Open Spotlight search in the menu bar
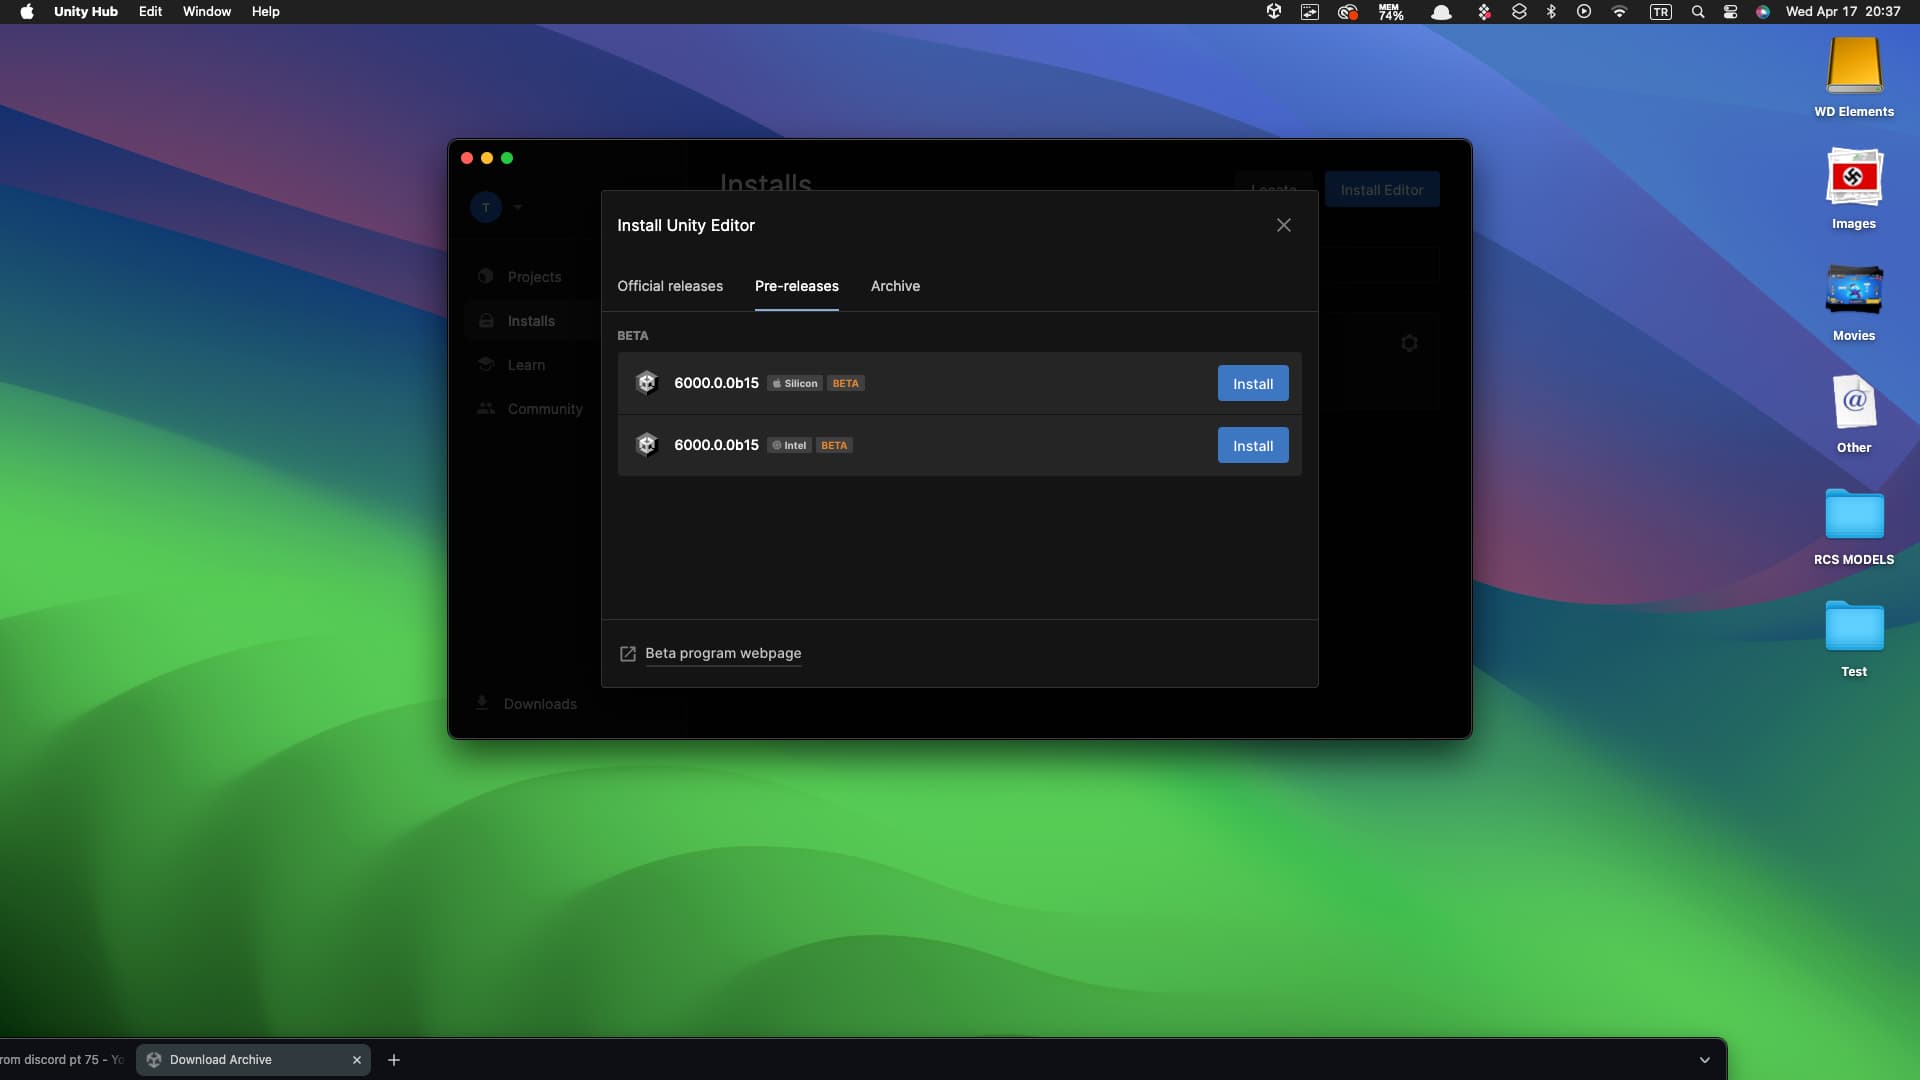This screenshot has width=1920, height=1080. point(1697,12)
